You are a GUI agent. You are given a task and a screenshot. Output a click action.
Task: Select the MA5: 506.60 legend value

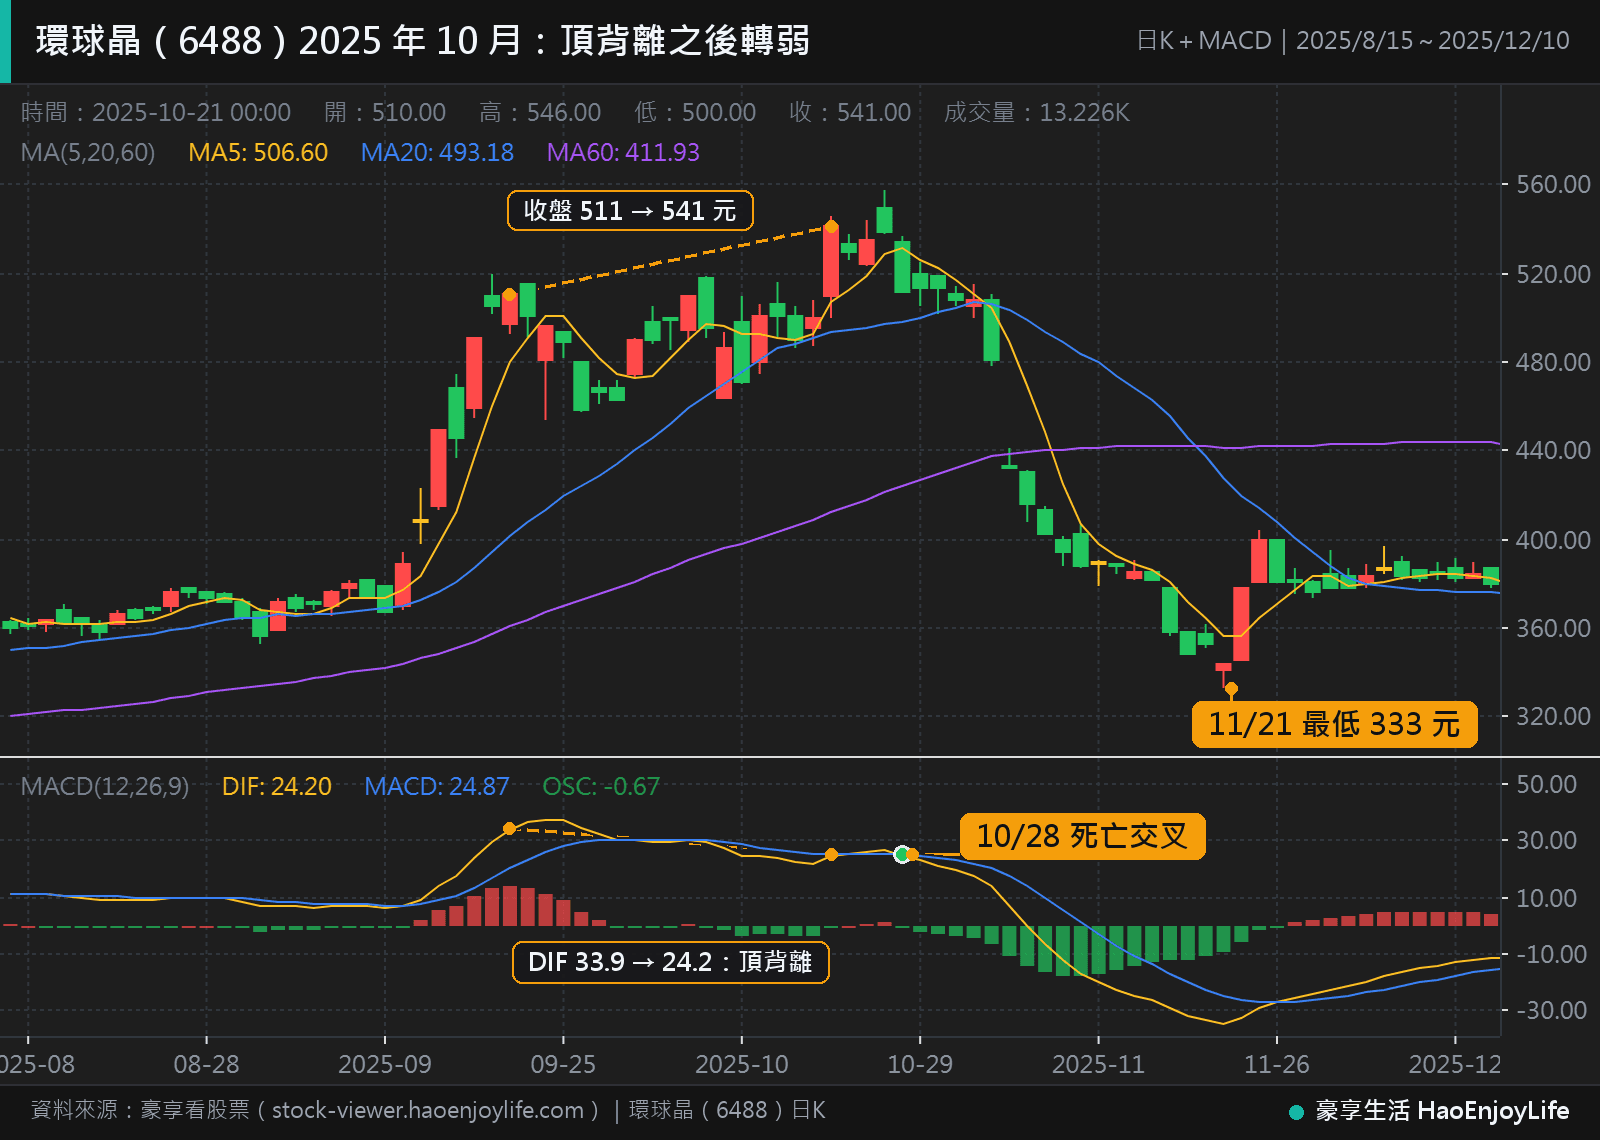[x=258, y=153]
